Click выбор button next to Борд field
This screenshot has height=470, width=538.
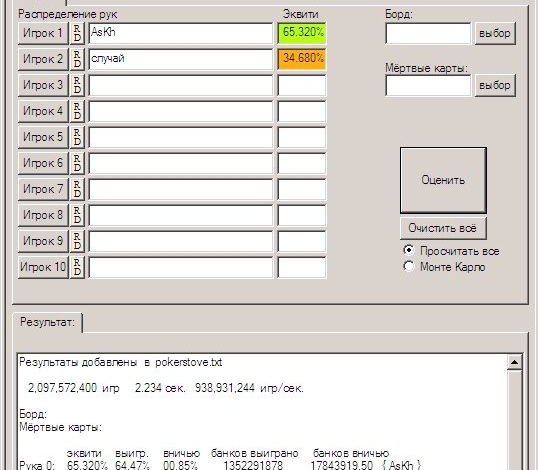tap(495, 33)
